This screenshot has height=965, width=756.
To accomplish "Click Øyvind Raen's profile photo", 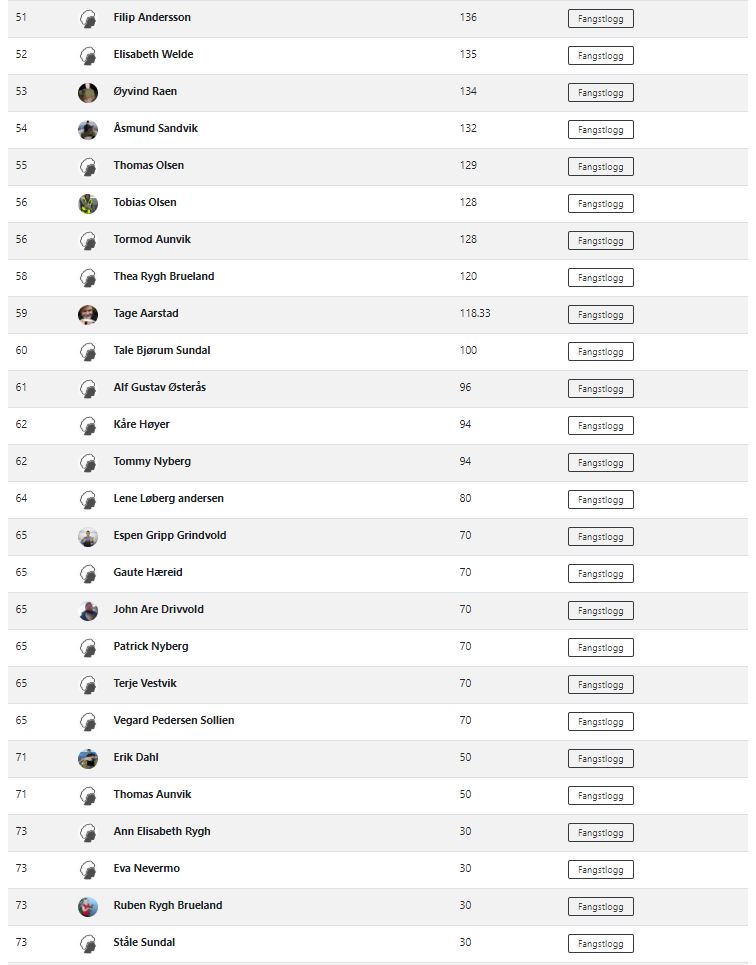I will tap(88, 93).
